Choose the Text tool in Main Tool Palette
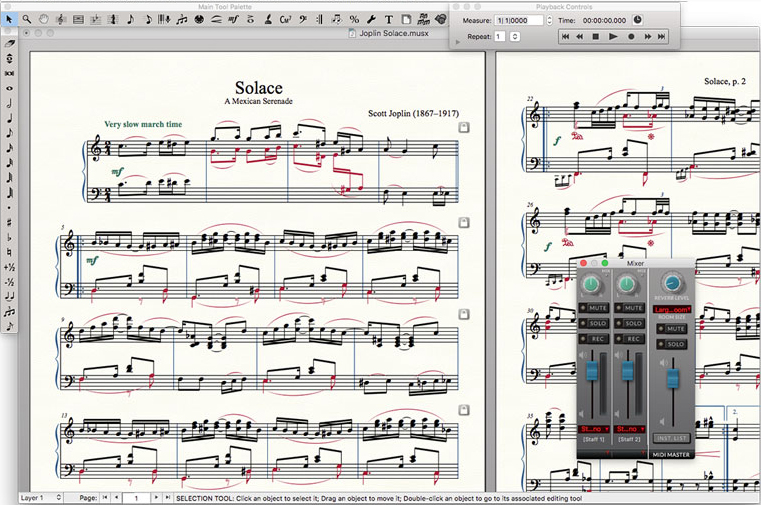Screen dimensions: 761x505 pyautogui.click(x=389, y=19)
